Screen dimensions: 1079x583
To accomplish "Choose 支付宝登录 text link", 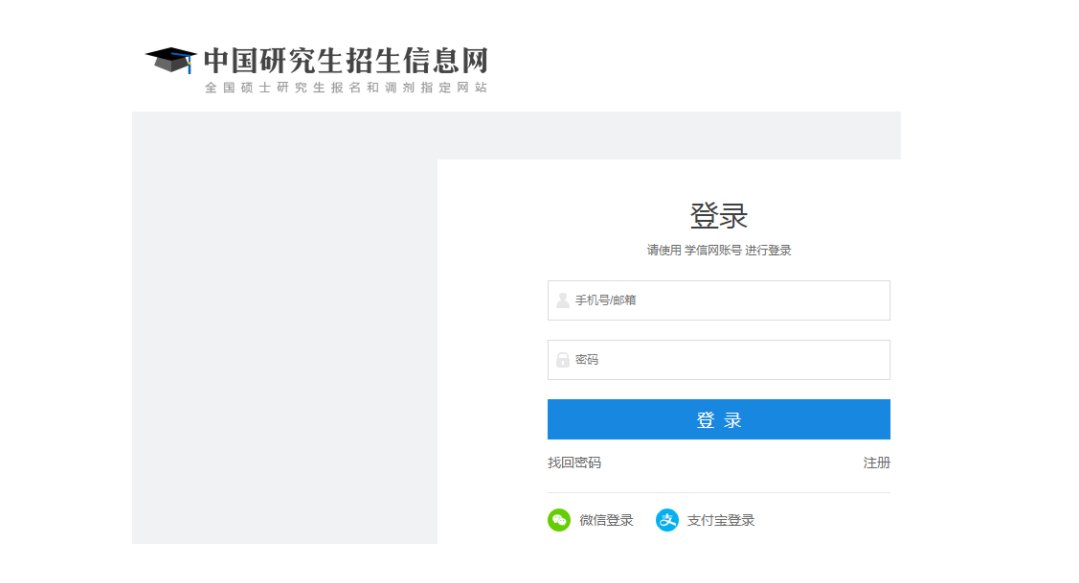I will 720,520.
